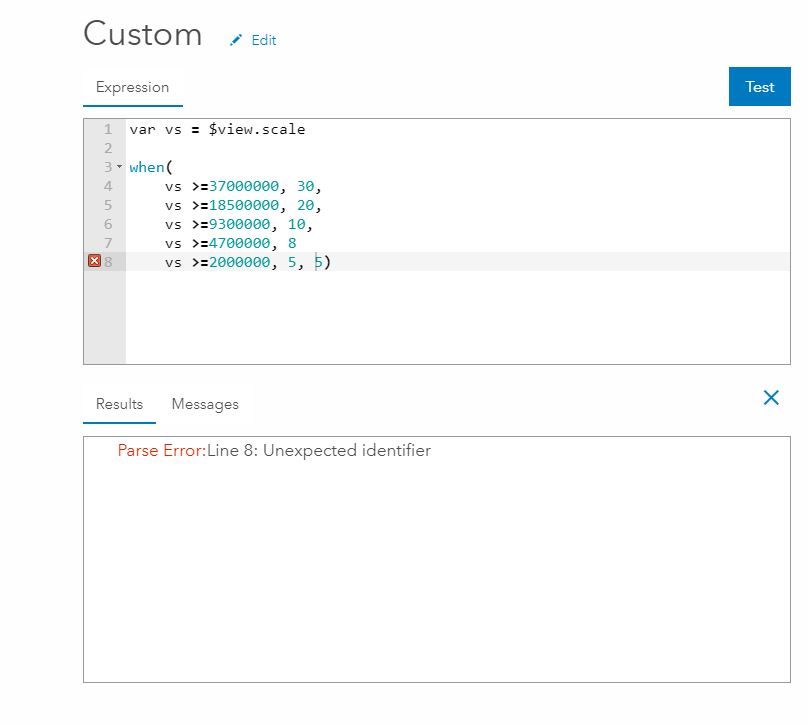Click the 2000000 value on line 8
This screenshot has height=725, width=808.
click(x=240, y=262)
